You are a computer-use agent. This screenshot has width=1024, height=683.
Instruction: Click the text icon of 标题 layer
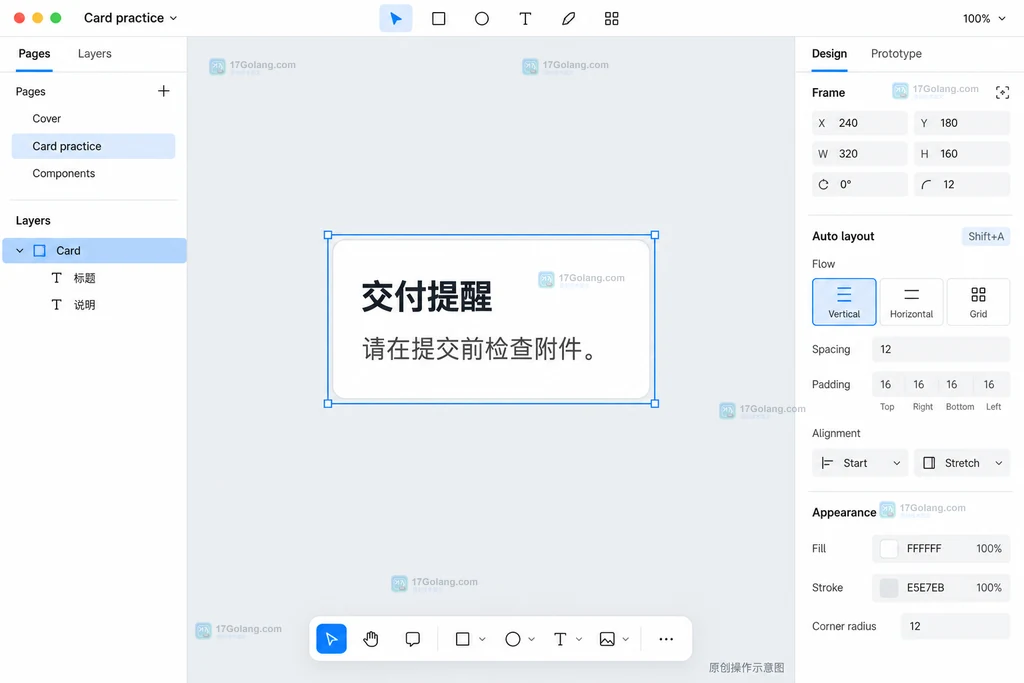[x=57, y=278]
